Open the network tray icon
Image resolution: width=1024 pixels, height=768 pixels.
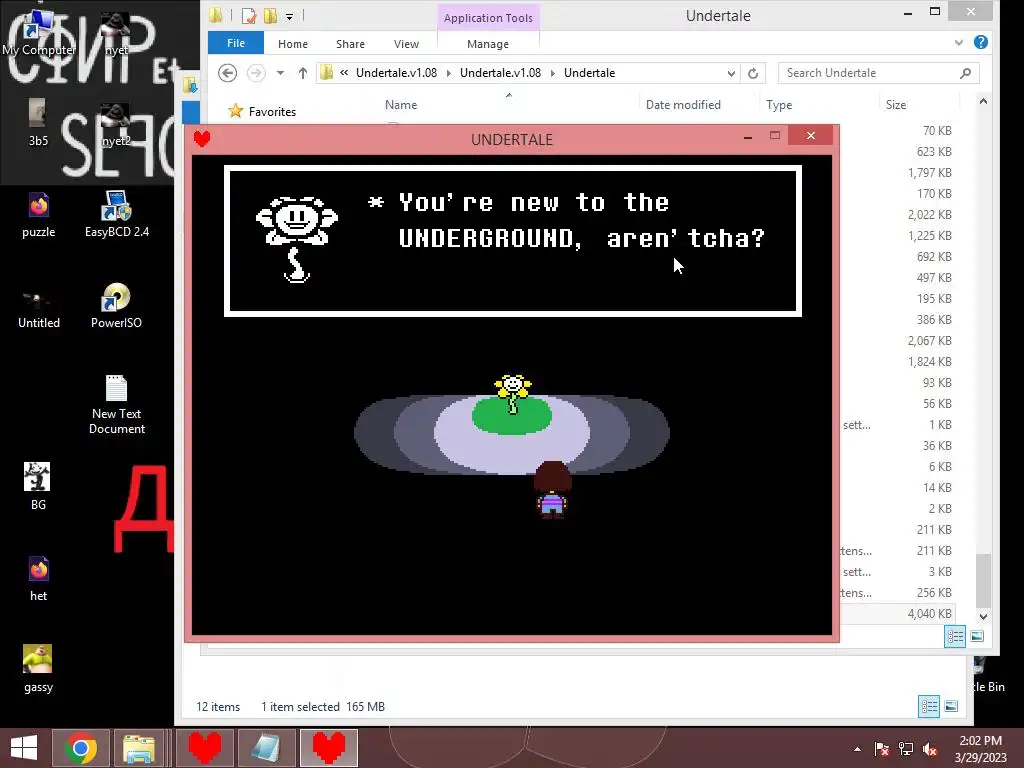906,748
